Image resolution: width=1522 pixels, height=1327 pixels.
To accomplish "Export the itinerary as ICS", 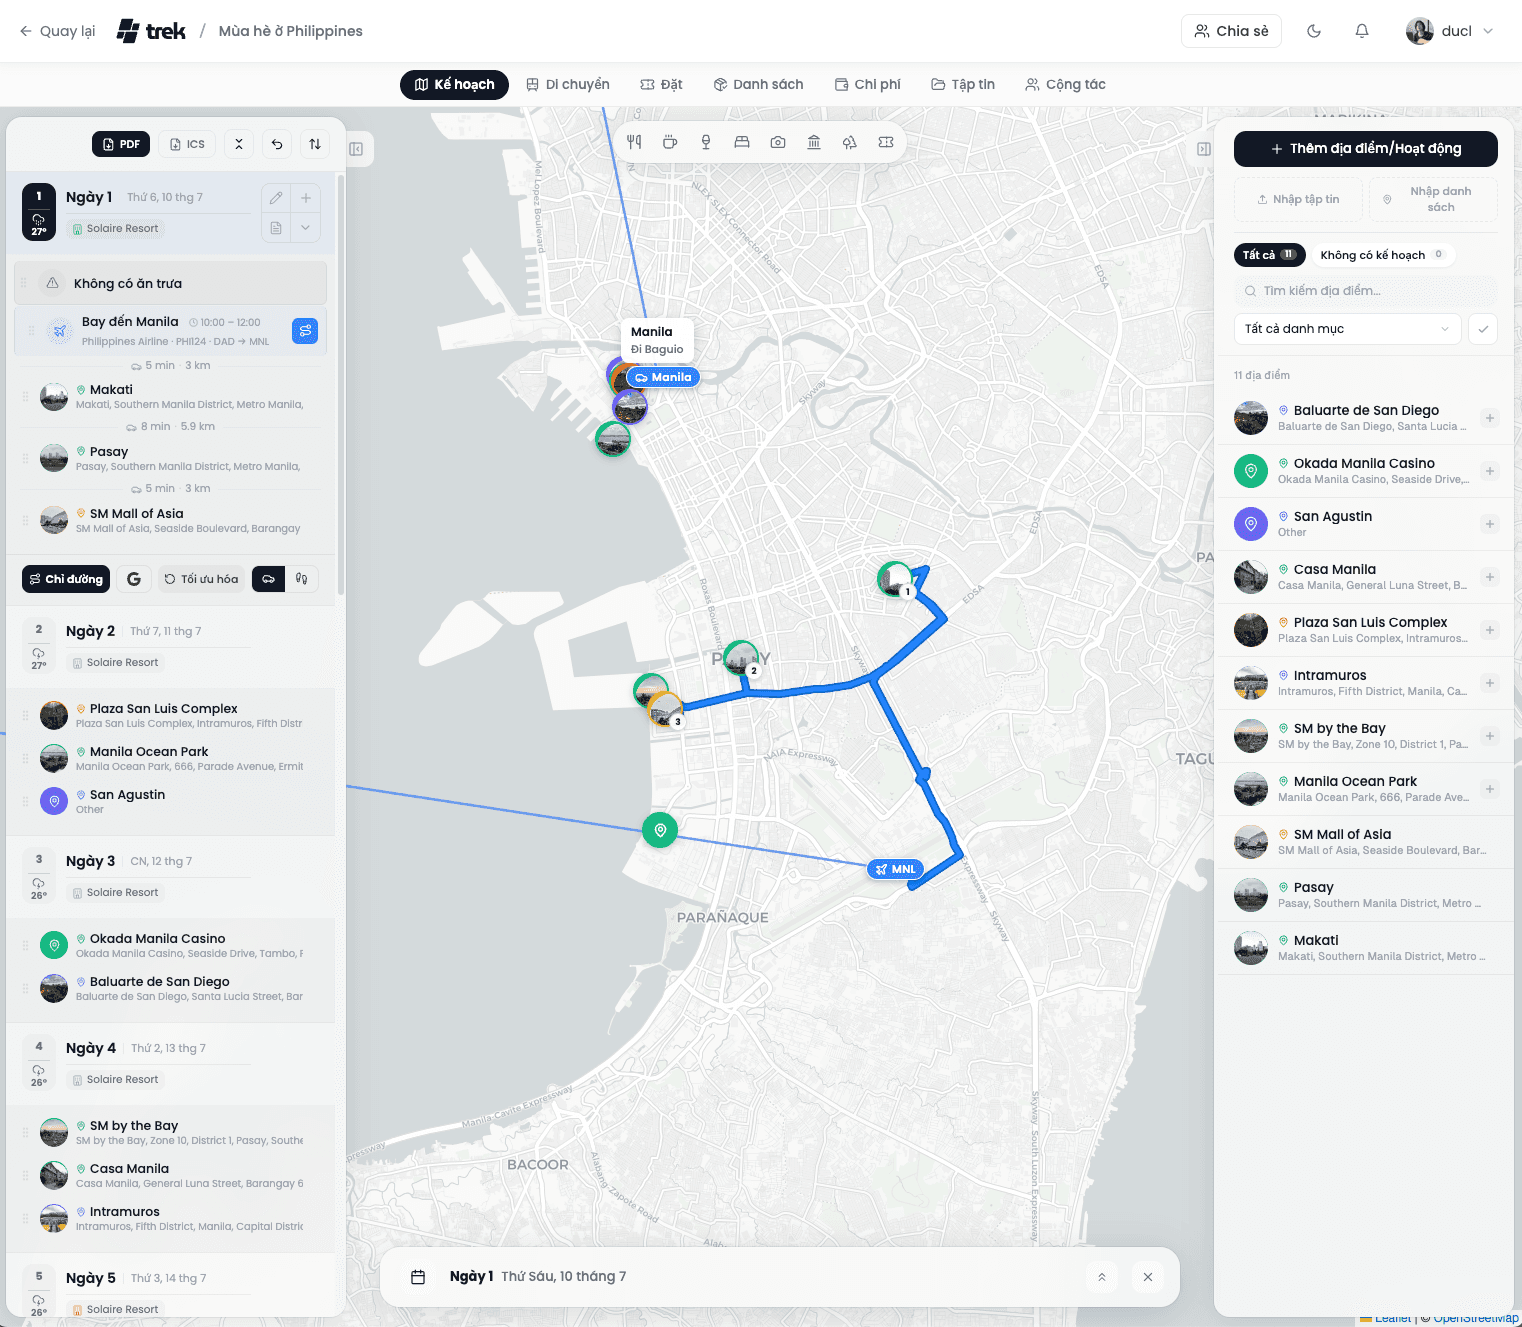I will point(187,144).
